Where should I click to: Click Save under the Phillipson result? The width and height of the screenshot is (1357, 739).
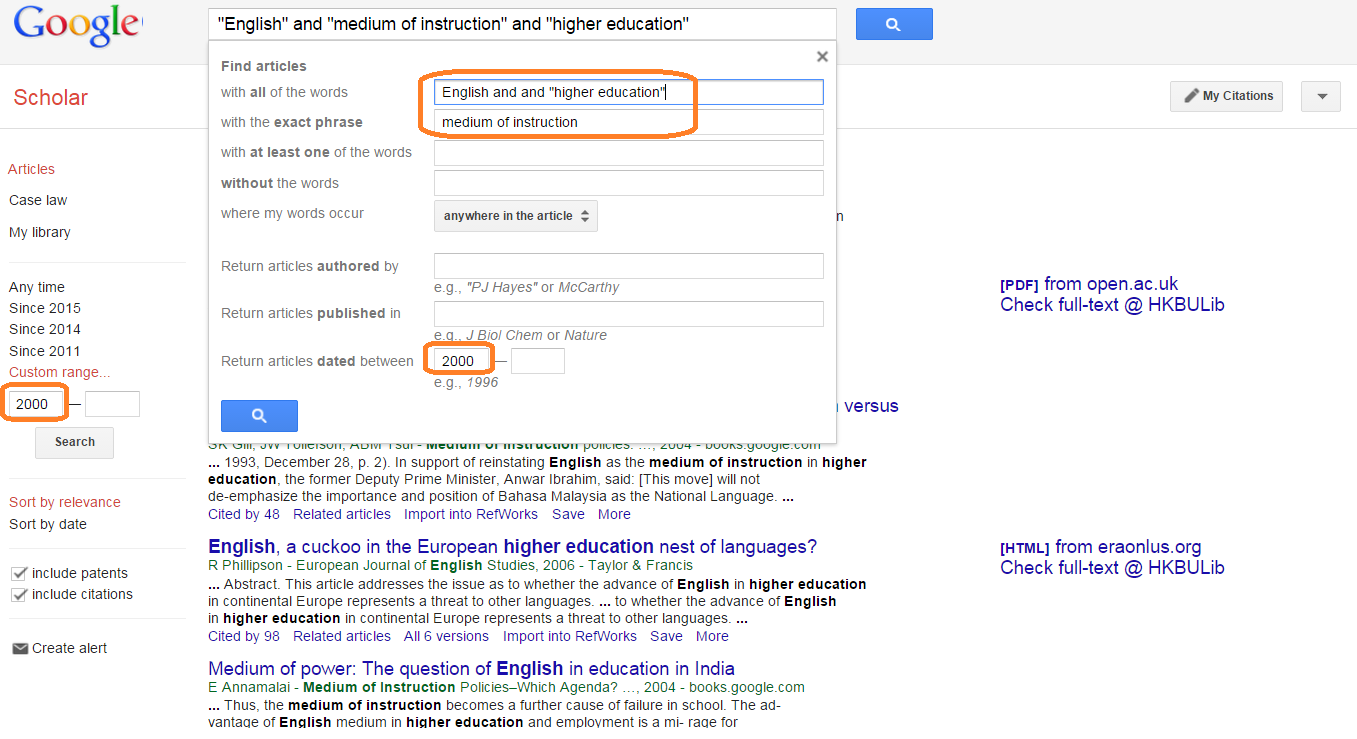coord(667,636)
